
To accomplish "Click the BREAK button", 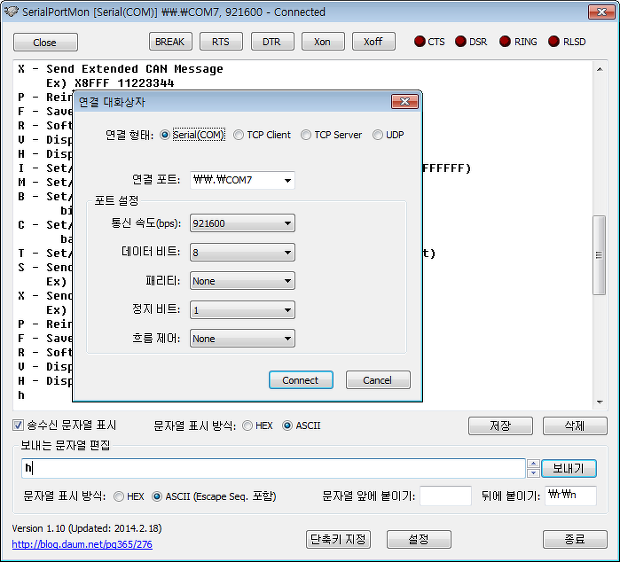I will click(x=170, y=42).
